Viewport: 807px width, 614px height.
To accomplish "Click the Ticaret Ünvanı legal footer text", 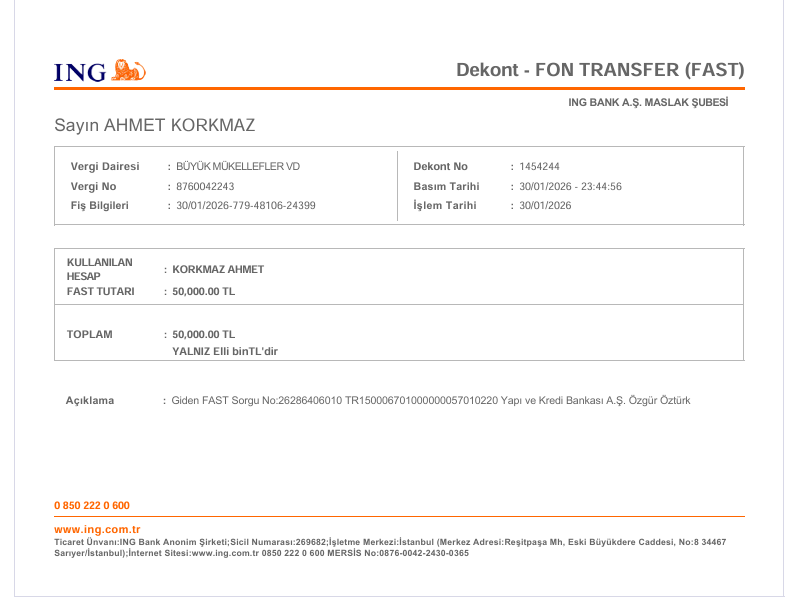I will pos(390,548).
